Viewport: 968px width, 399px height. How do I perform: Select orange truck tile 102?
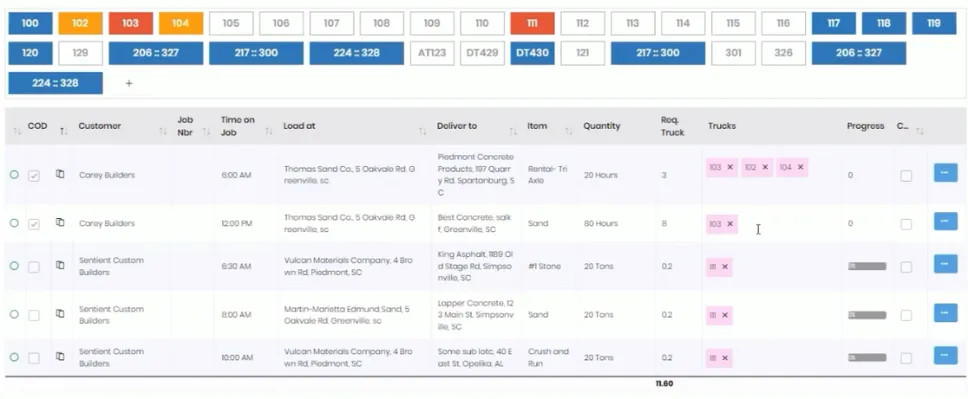[x=80, y=23]
